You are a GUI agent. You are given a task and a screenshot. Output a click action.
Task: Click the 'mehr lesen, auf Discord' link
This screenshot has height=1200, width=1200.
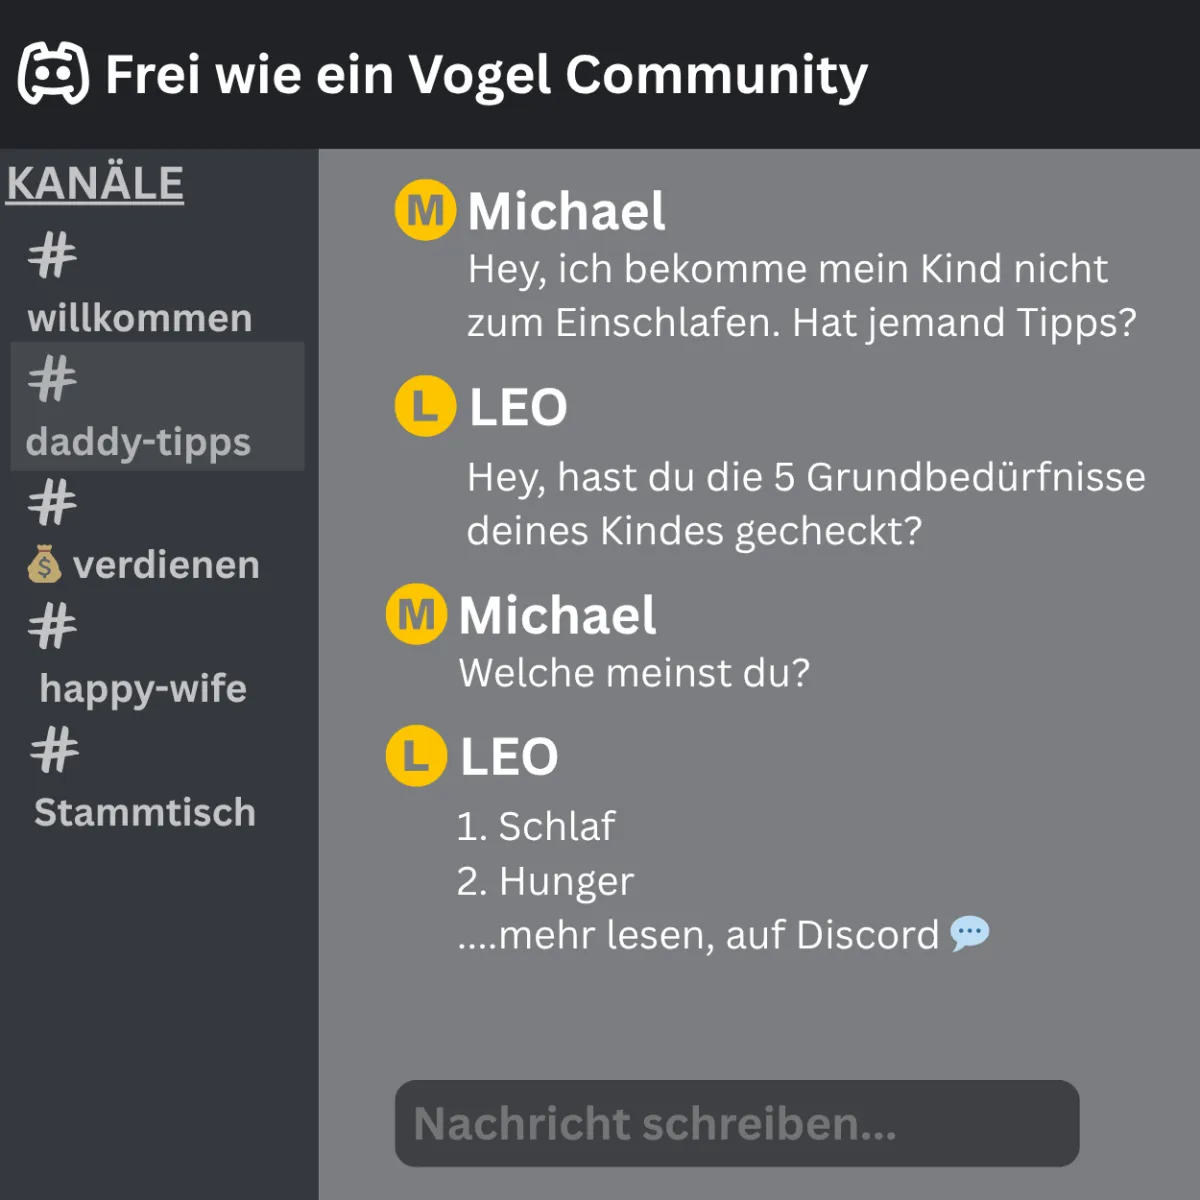[x=698, y=935]
